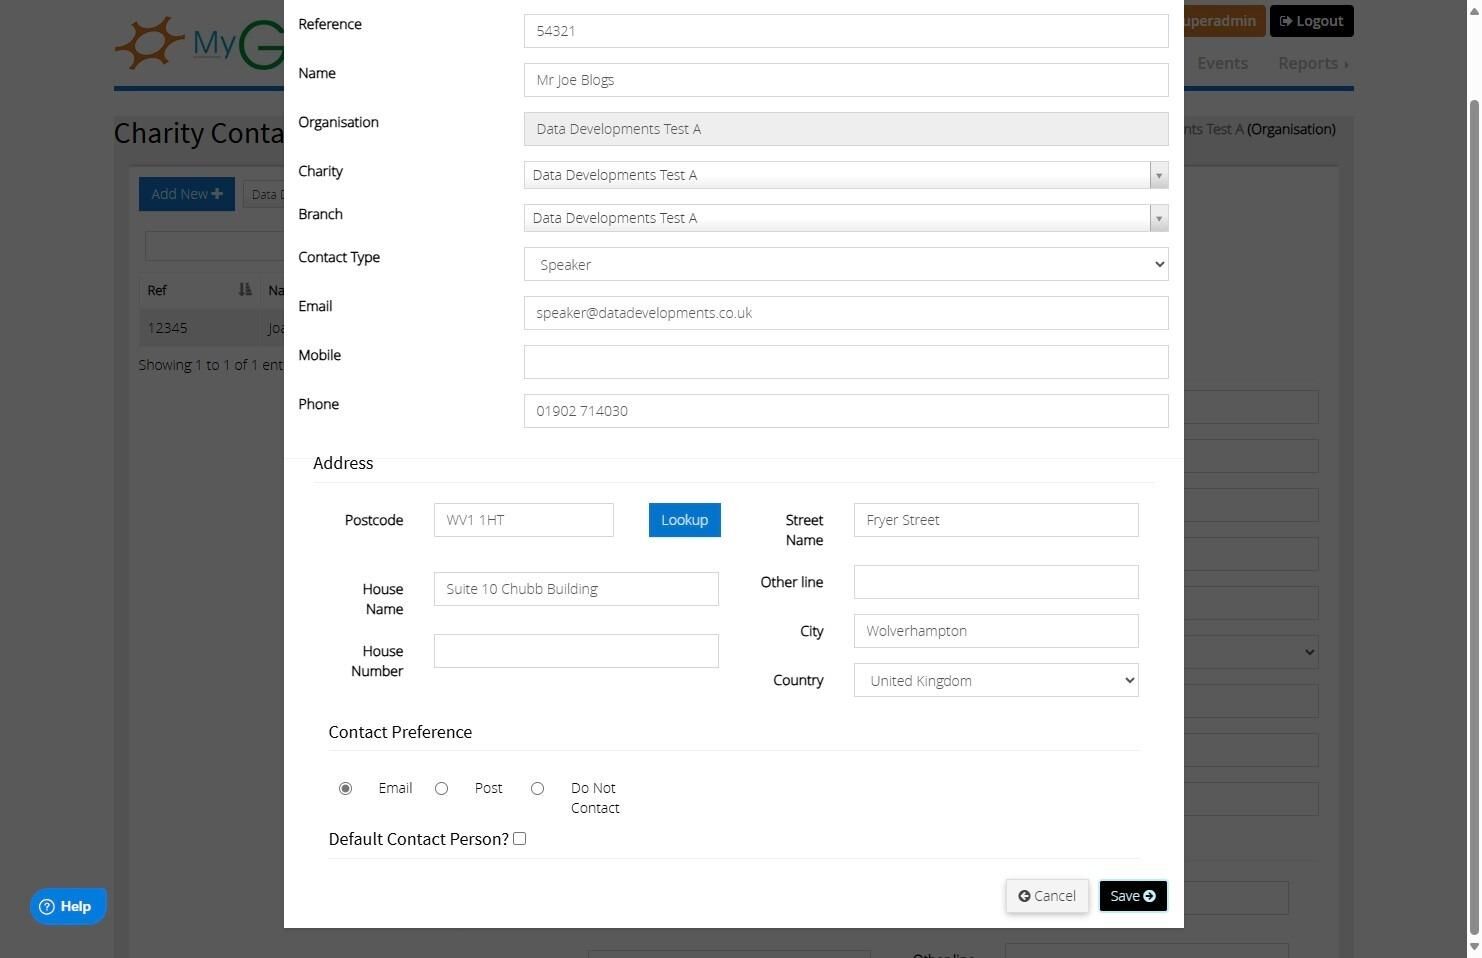Open the Reports menu
Viewport: 1482px width, 958px height.
pos(1313,63)
